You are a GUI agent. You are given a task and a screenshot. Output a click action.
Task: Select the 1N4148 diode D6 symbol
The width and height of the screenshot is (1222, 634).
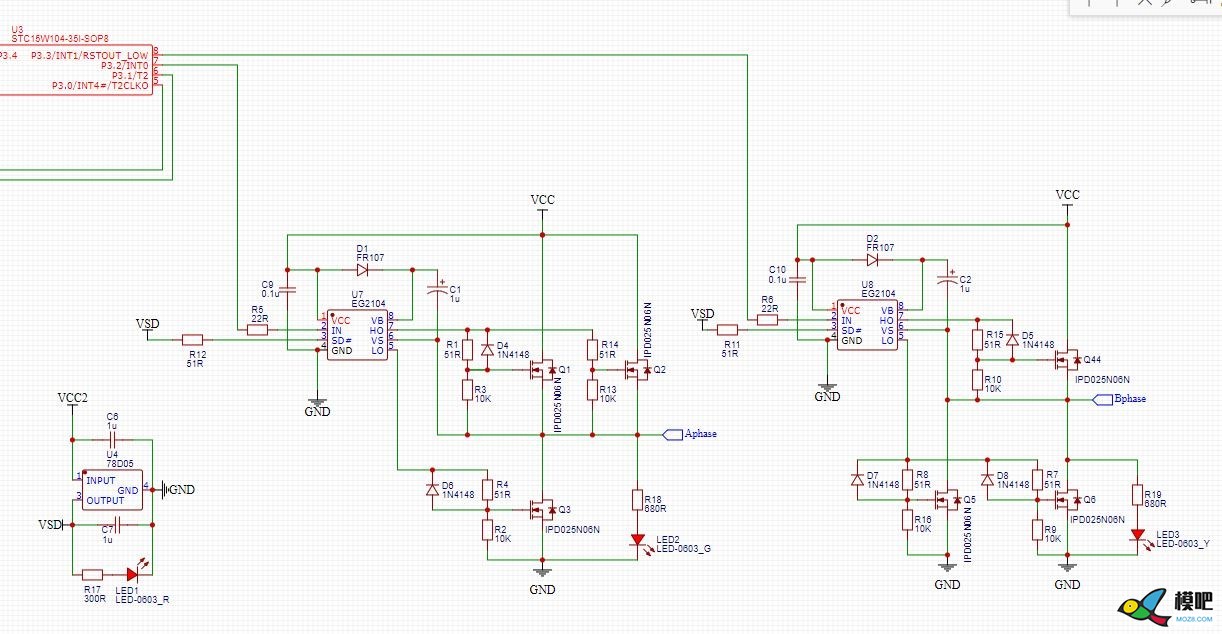click(x=432, y=489)
